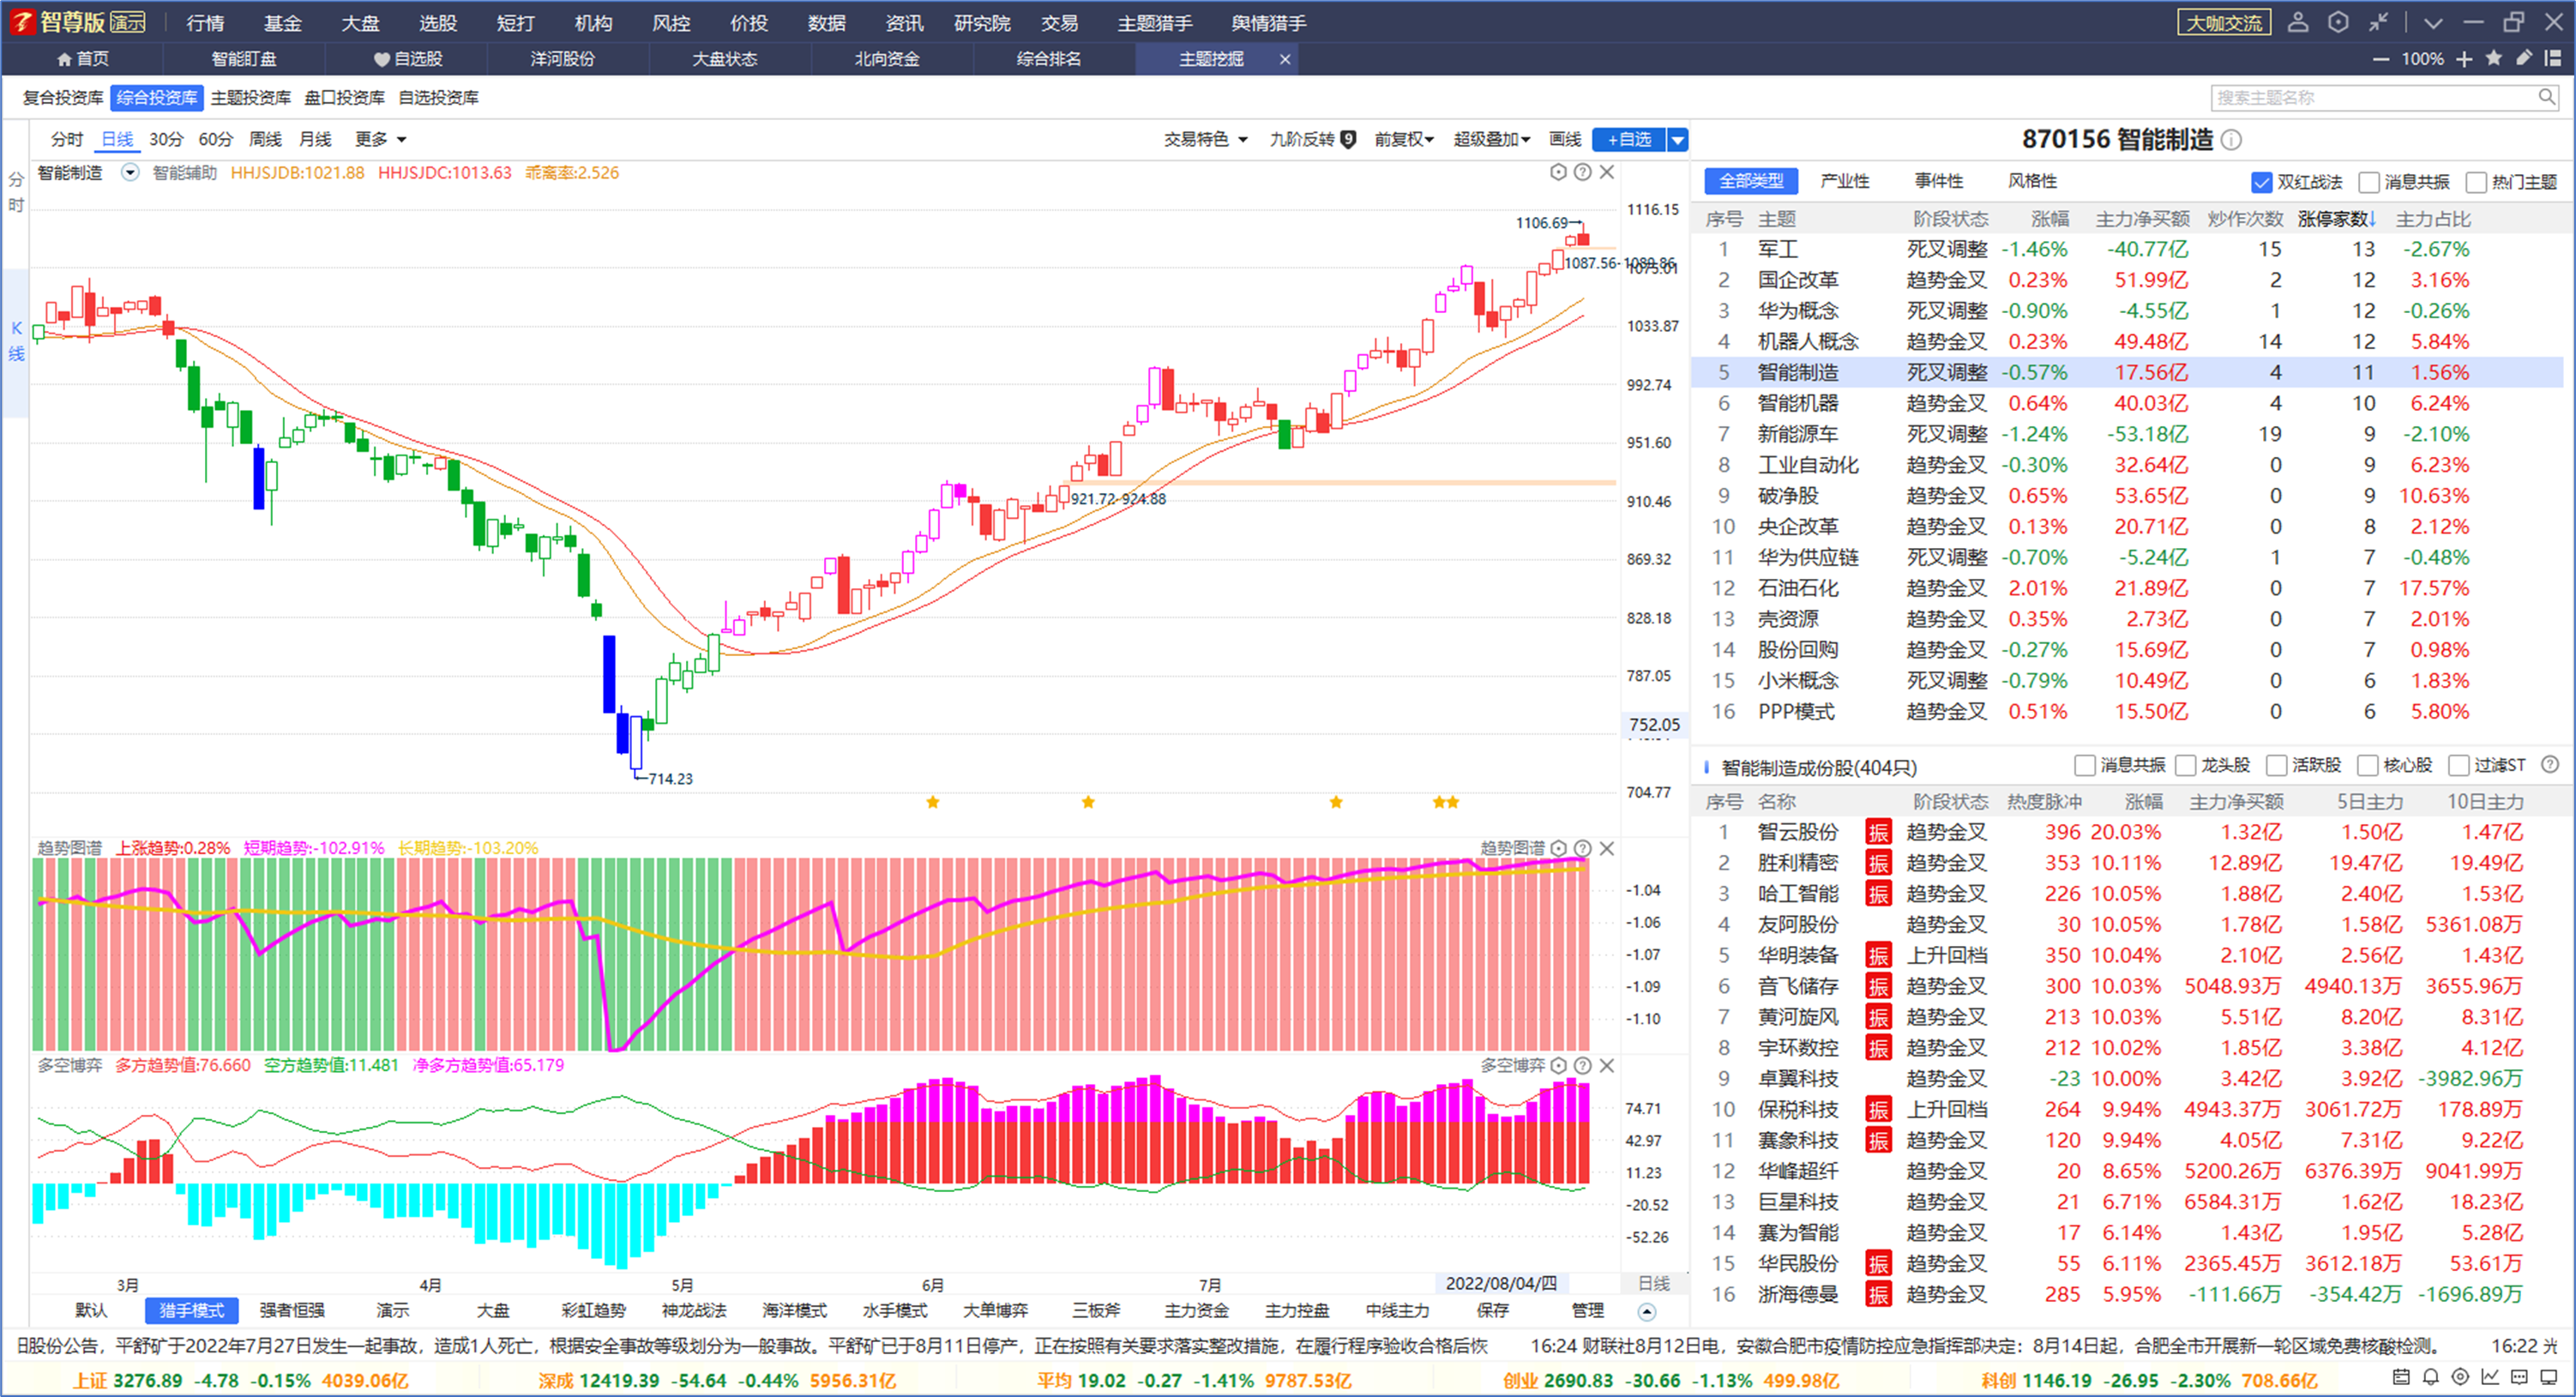Expand the arrow beside +自选 button
This screenshot has width=2576, height=1397.
pos(1678,140)
